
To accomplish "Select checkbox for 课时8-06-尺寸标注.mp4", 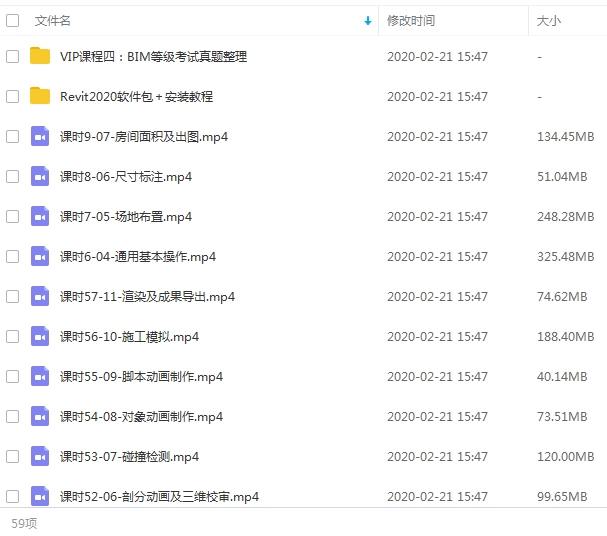I will [12, 176].
